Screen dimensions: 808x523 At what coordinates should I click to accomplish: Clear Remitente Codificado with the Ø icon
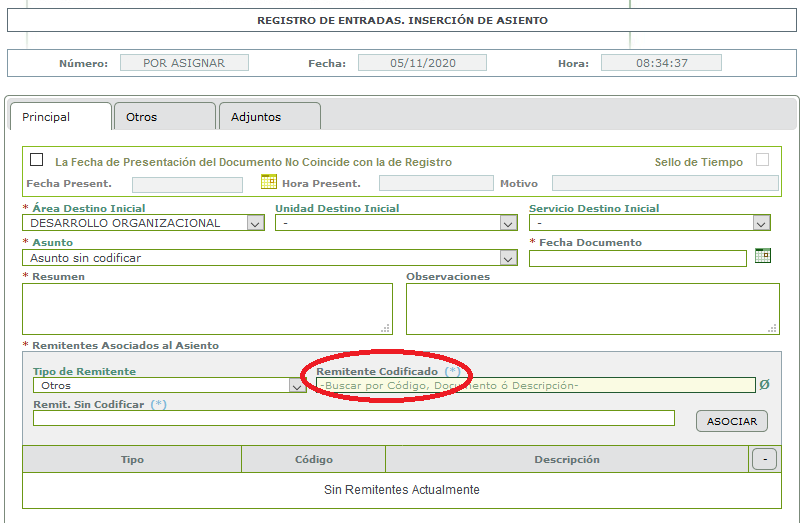pyautogui.click(x=764, y=384)
